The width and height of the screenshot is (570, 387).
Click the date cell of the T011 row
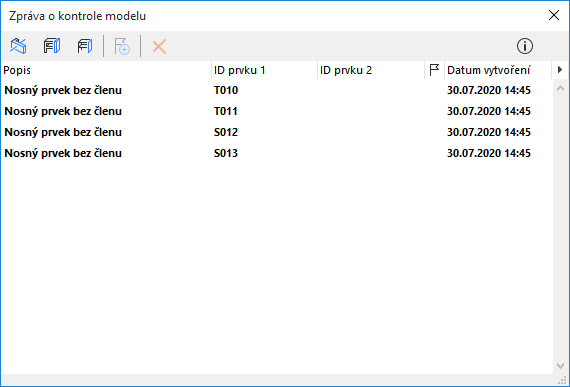[x=489, y=111]
